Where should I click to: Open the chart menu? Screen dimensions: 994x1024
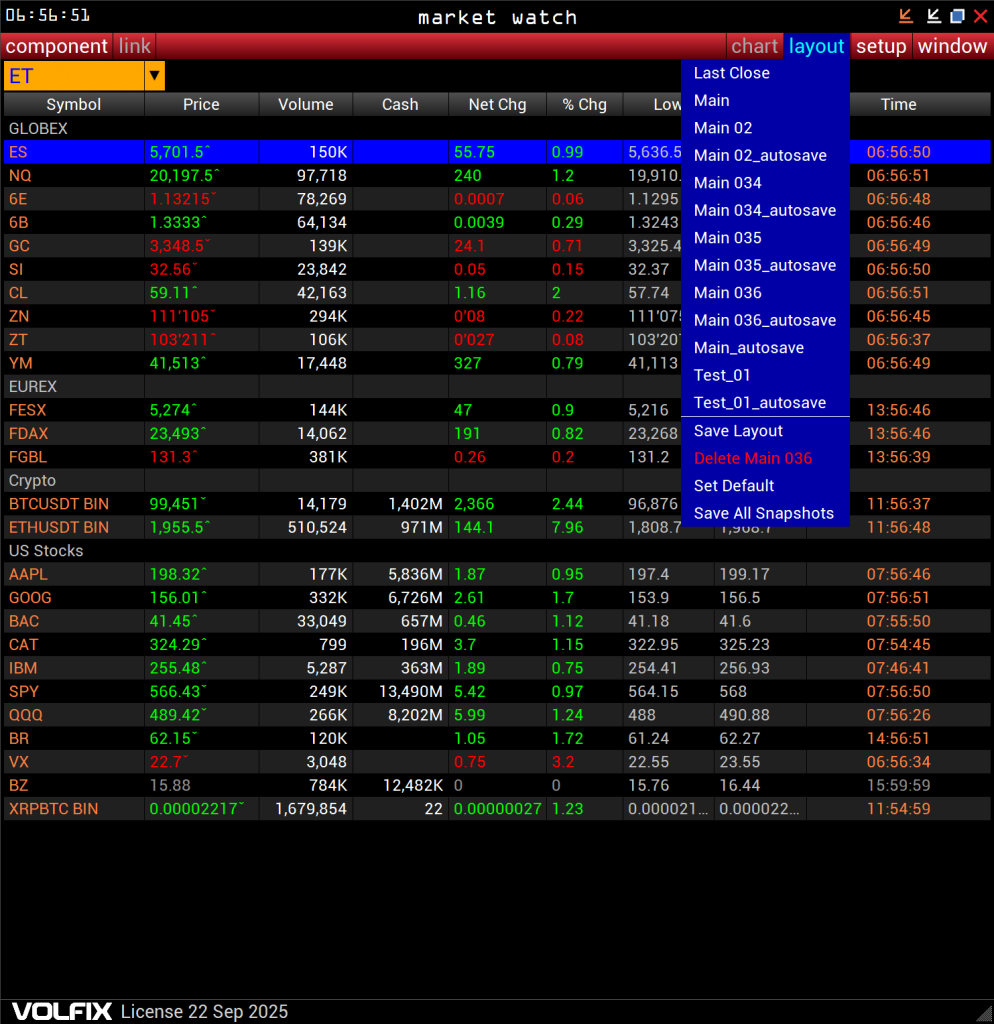pos(754,46)
